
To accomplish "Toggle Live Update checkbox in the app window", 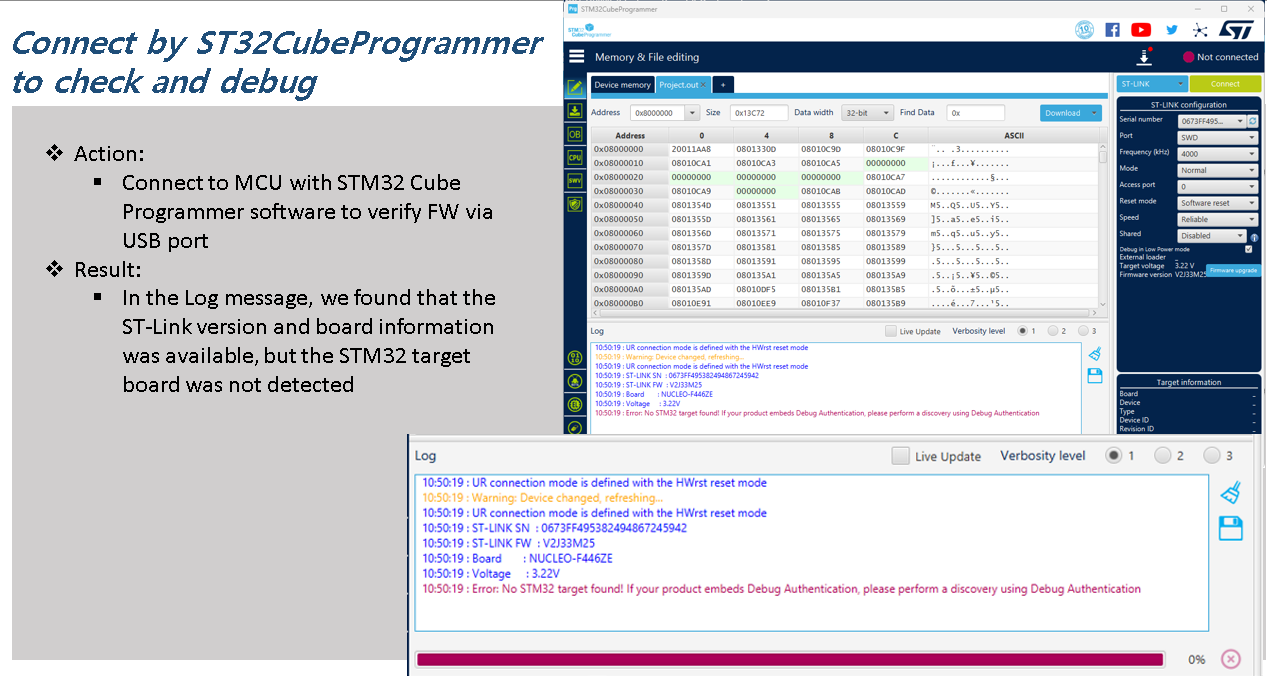I will click(891, 331).
